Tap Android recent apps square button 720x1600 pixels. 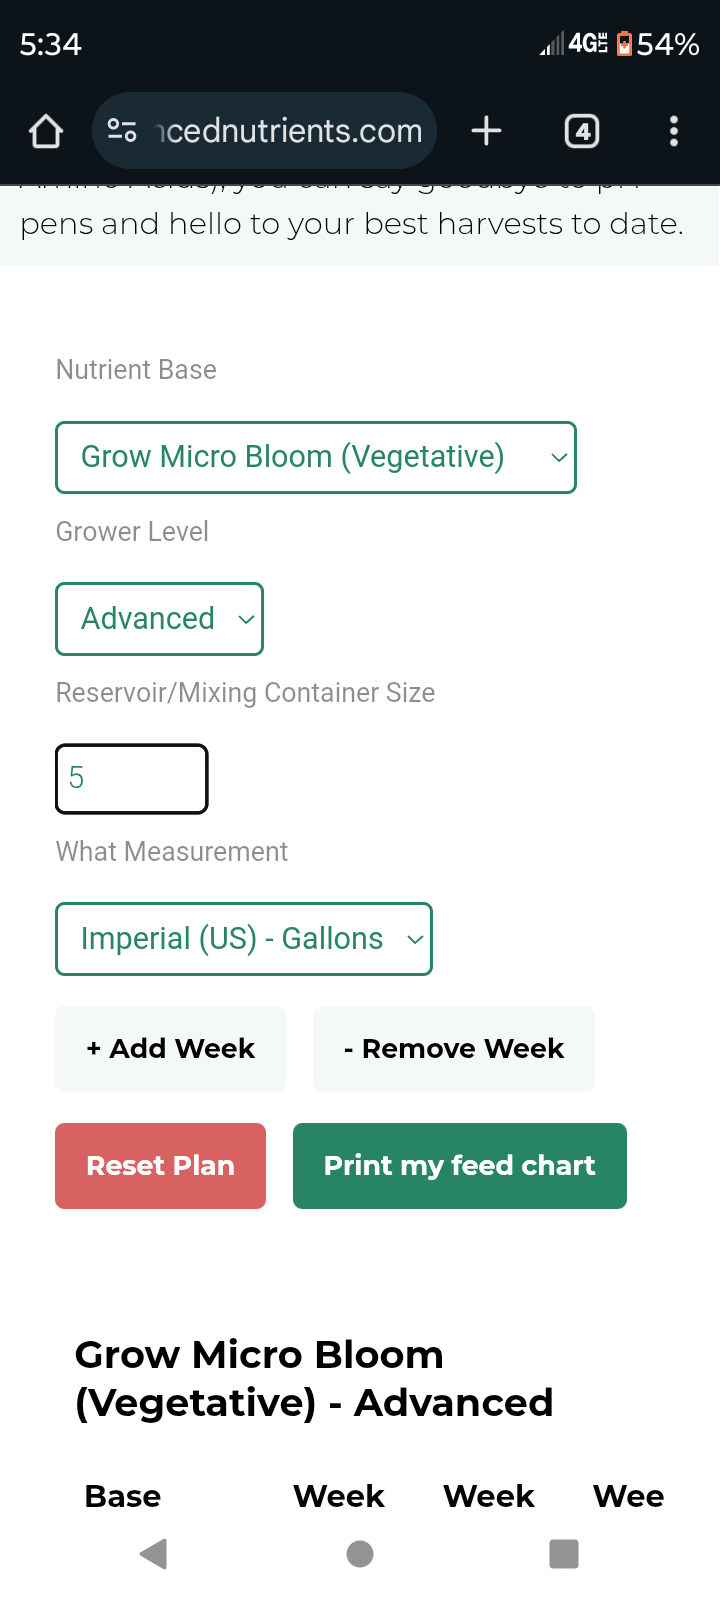[564, 1554]
